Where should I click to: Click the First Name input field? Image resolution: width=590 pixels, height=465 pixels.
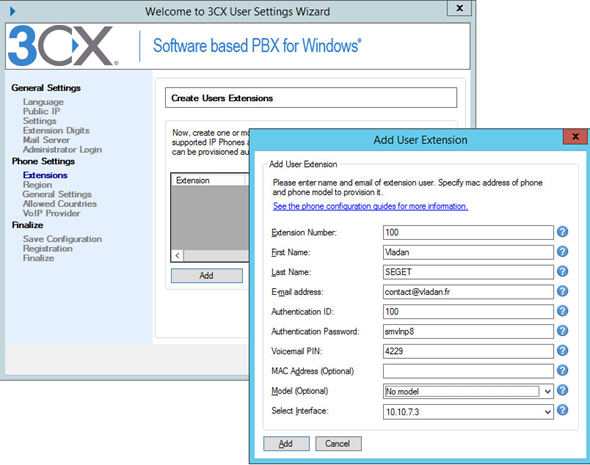point(468,252)
